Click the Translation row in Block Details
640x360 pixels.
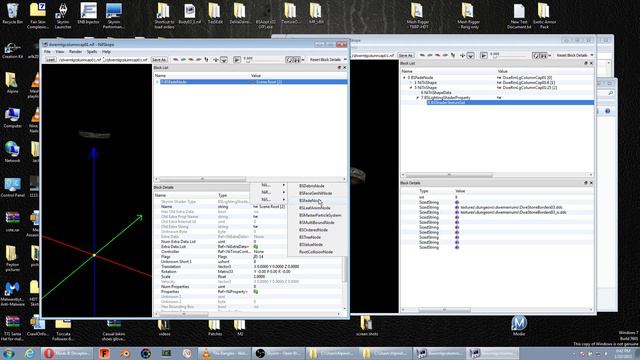tap(249, 267)
